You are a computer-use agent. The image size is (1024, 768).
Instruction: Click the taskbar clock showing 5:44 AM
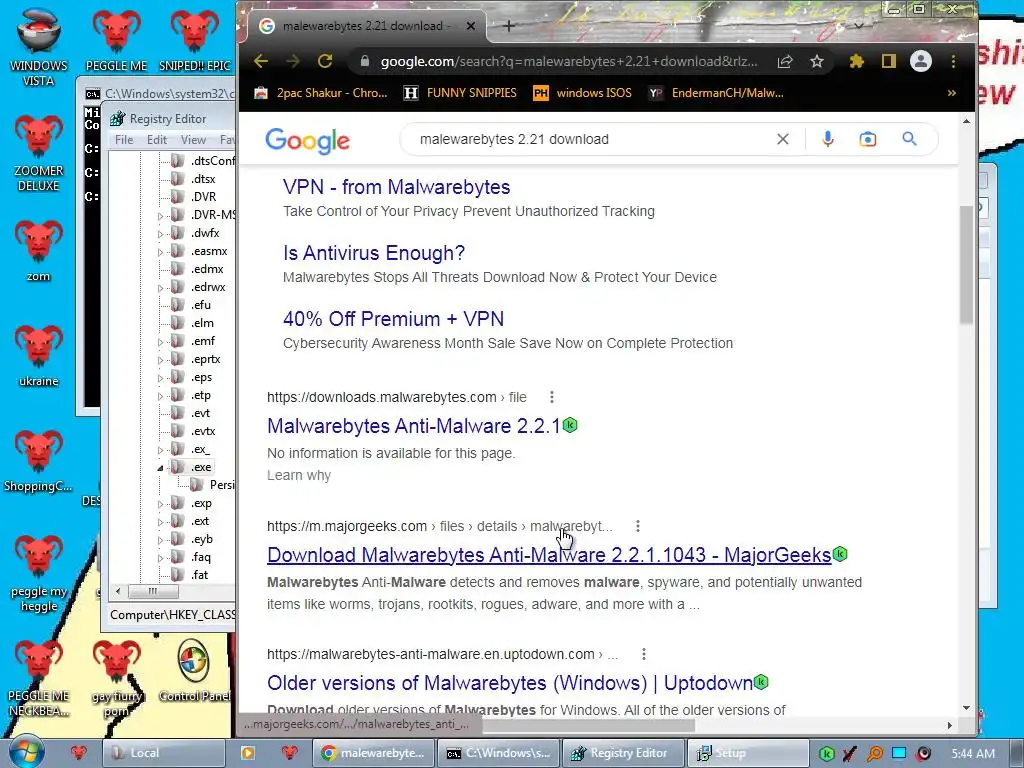tap(973, 753)
